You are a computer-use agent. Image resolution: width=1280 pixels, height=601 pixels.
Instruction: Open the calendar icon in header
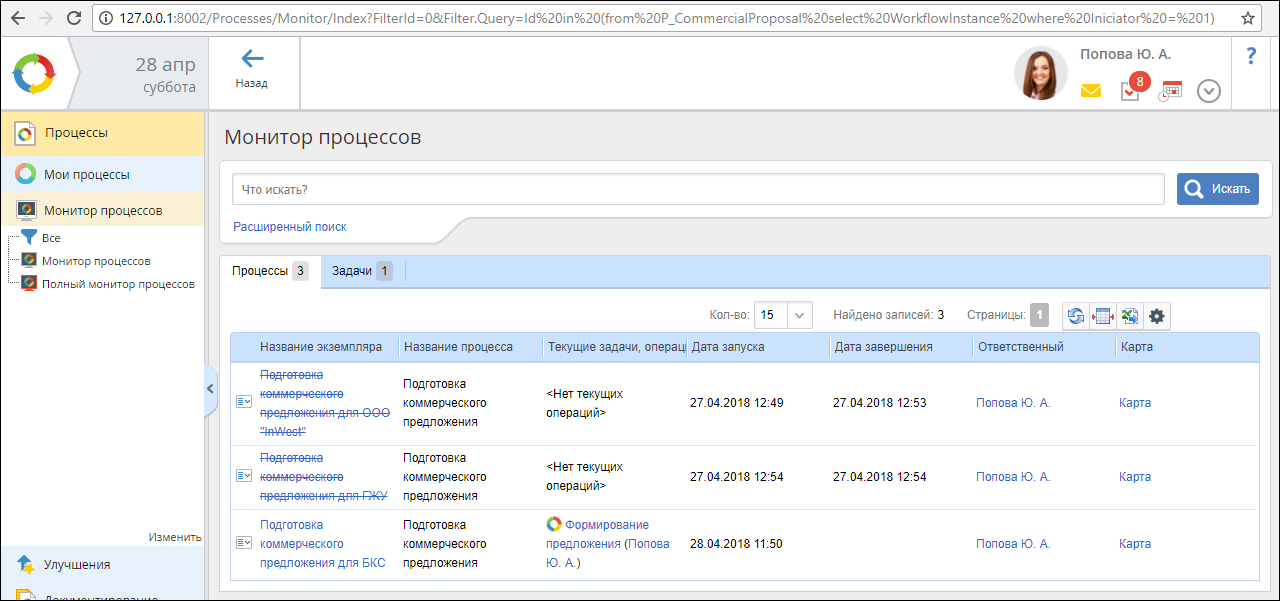(1170, 91)
